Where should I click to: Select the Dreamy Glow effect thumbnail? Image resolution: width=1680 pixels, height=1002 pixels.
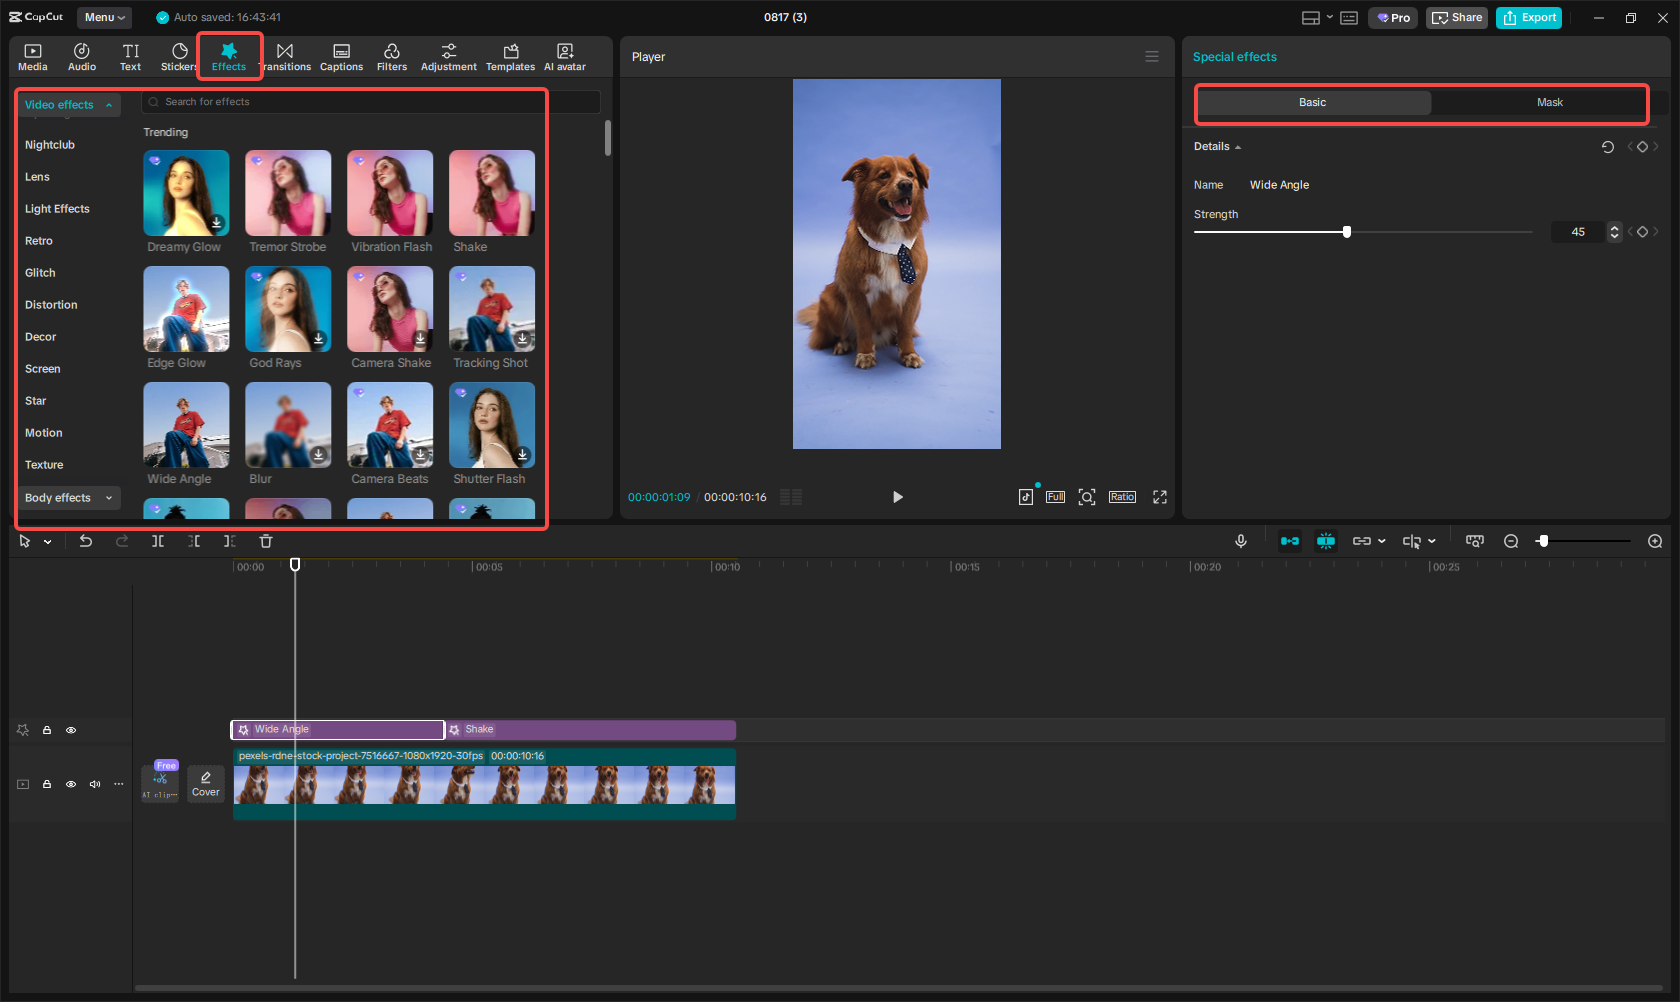tap(186, 193)
